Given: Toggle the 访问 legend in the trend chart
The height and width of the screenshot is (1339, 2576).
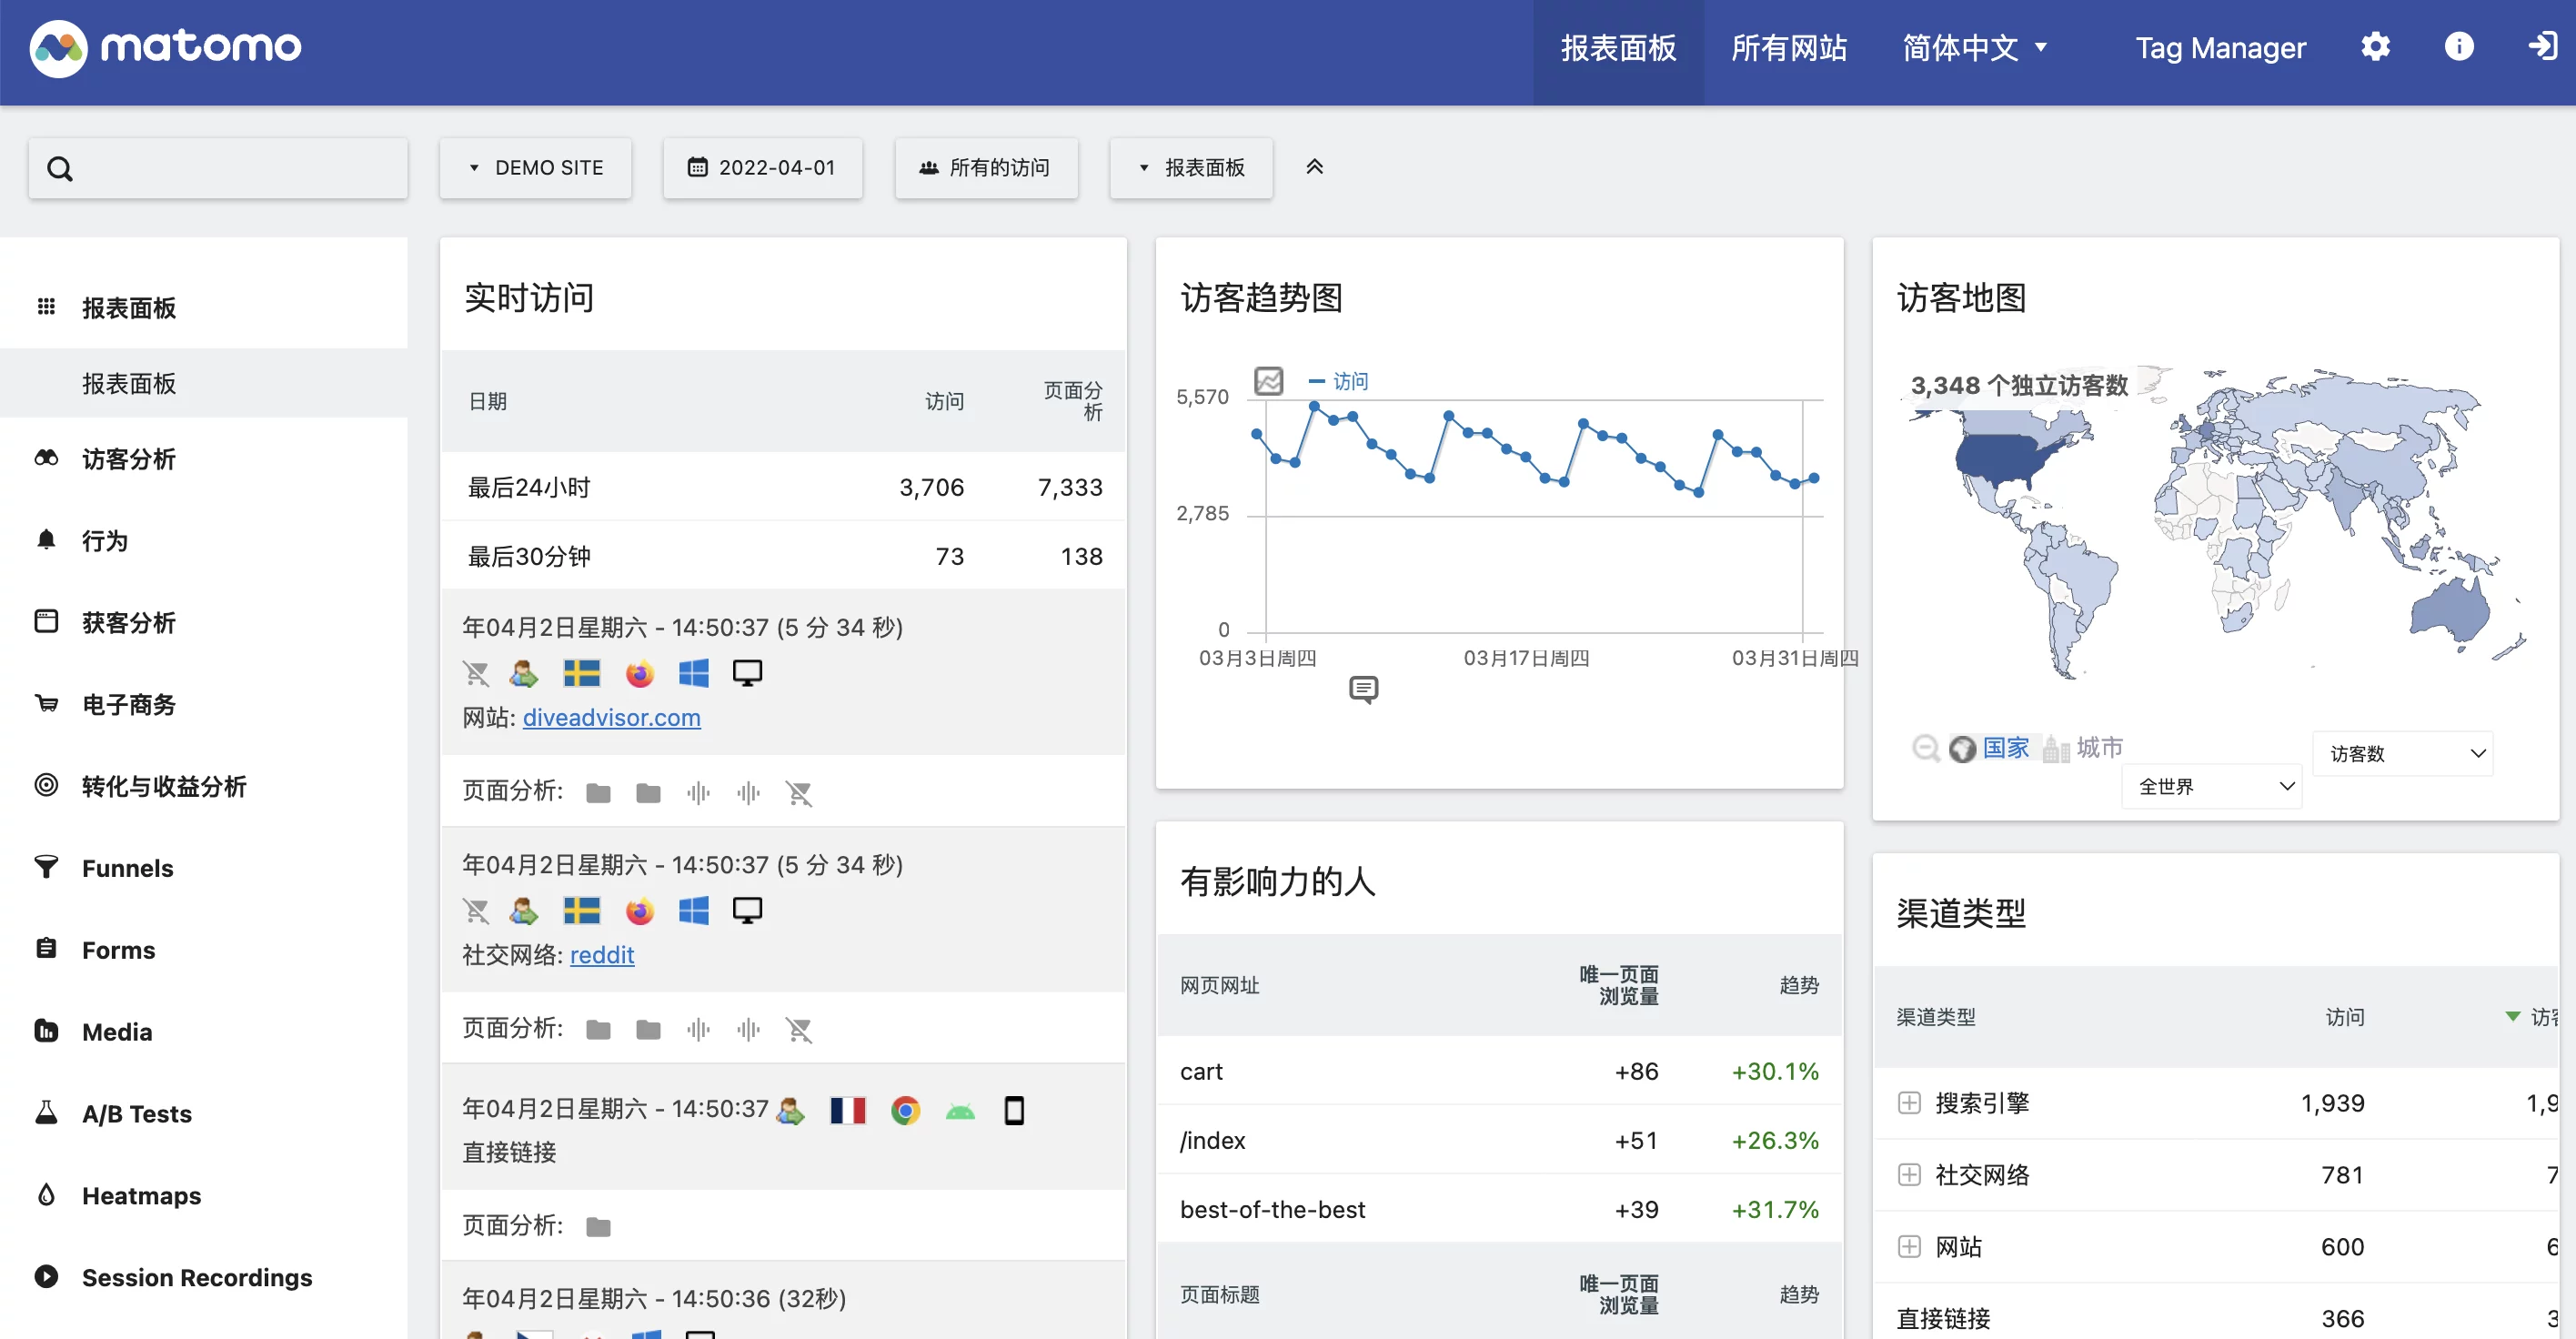Looking at the screenshot, I should point(1341,380).
